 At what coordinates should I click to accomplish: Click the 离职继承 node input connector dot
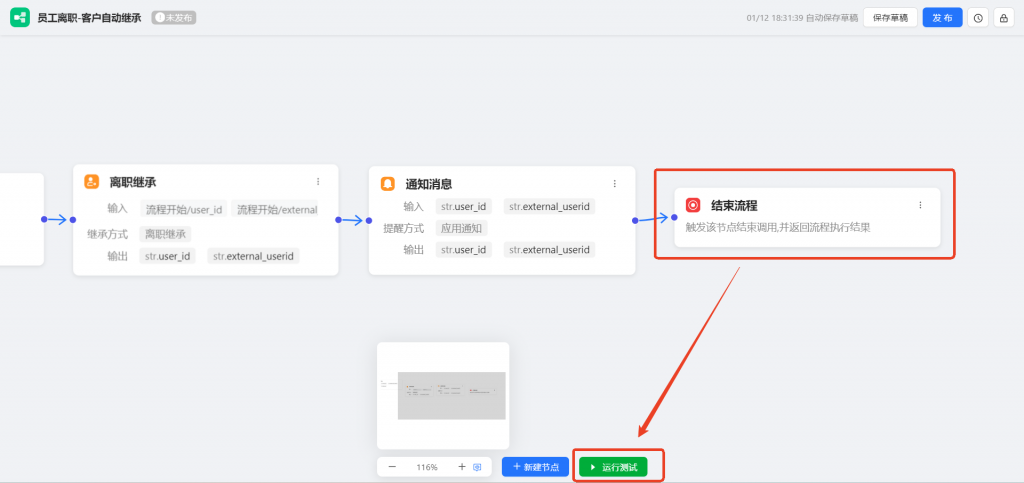pos(73,220)
